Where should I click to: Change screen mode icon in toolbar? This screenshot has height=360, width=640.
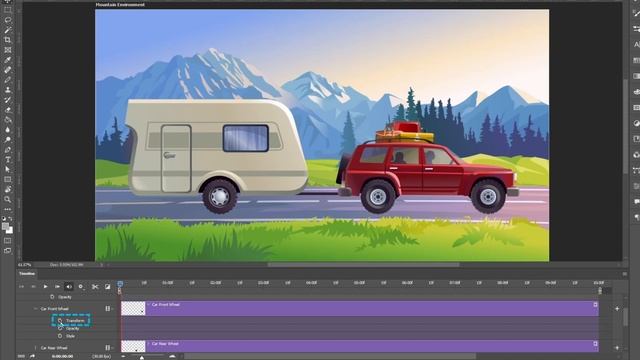[x=7, y=251]
